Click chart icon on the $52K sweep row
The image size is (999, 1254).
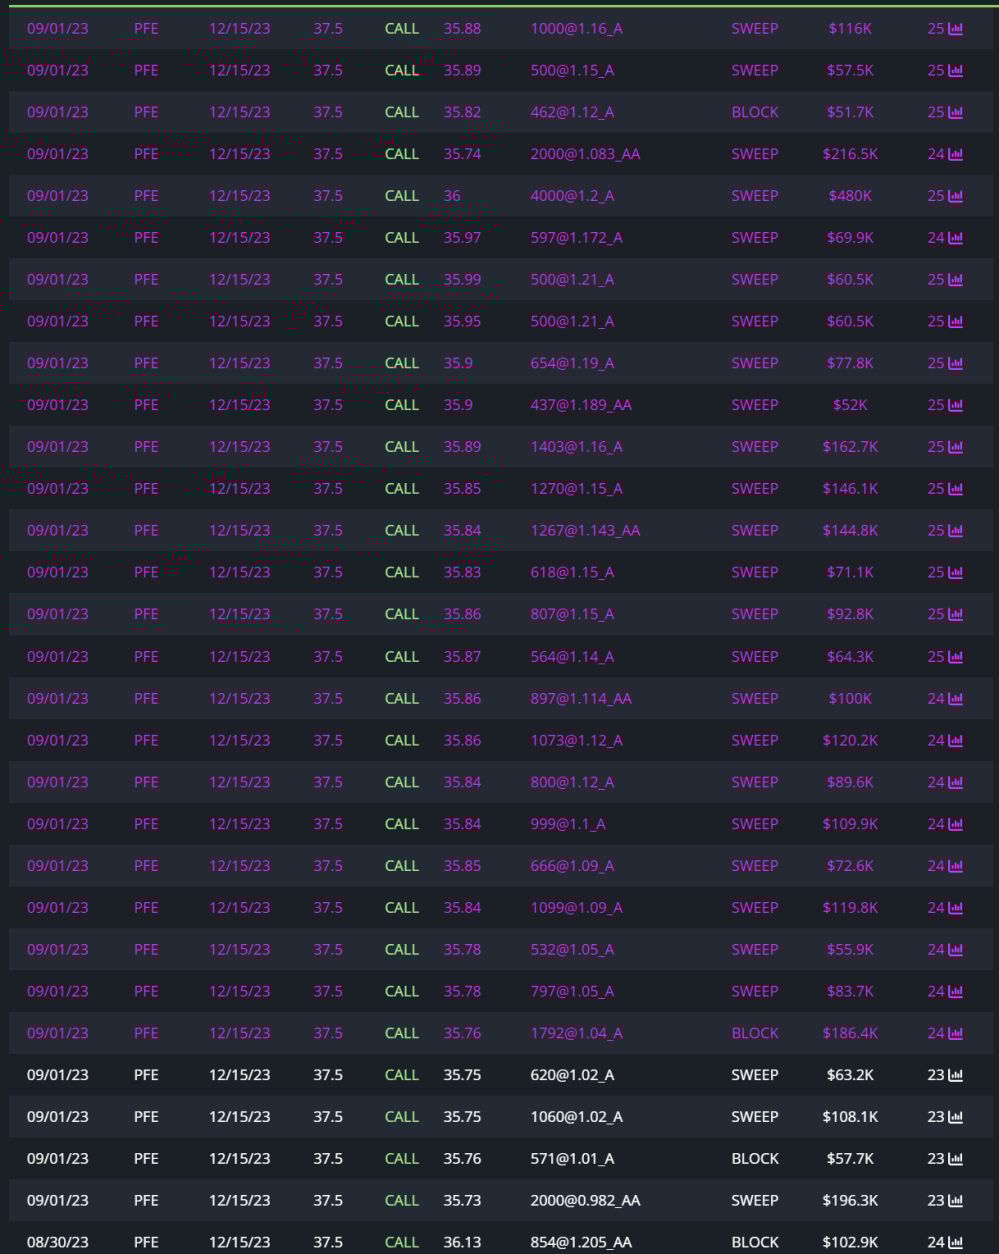pos(955,405)
